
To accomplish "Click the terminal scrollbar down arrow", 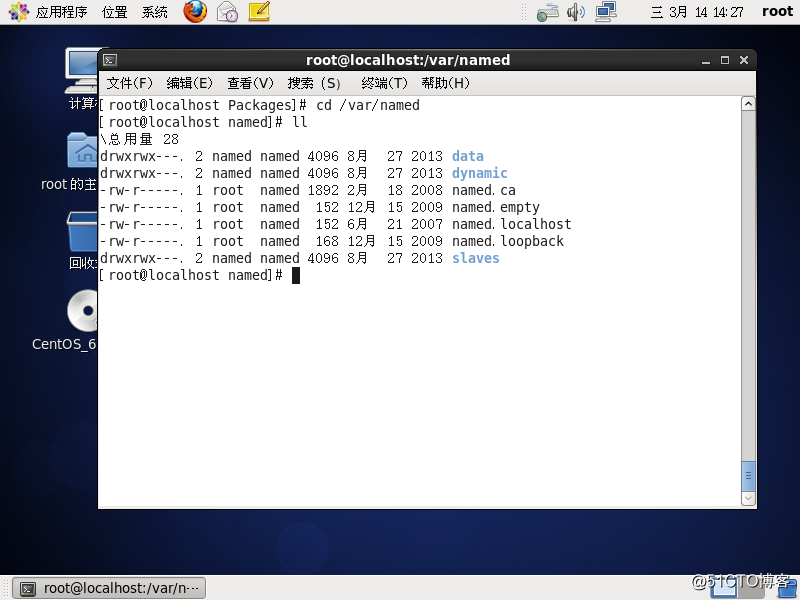I will pos(748,498).
